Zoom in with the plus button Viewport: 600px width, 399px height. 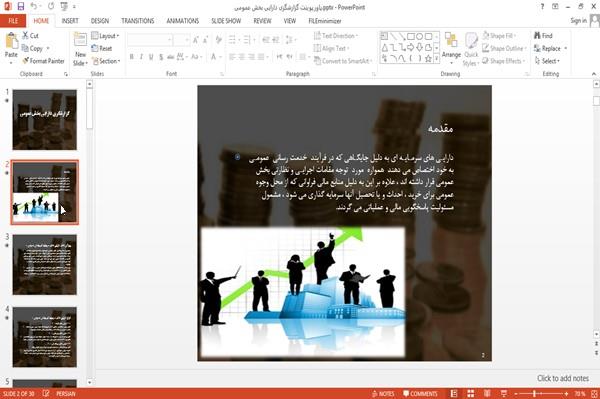click(566, 394)
